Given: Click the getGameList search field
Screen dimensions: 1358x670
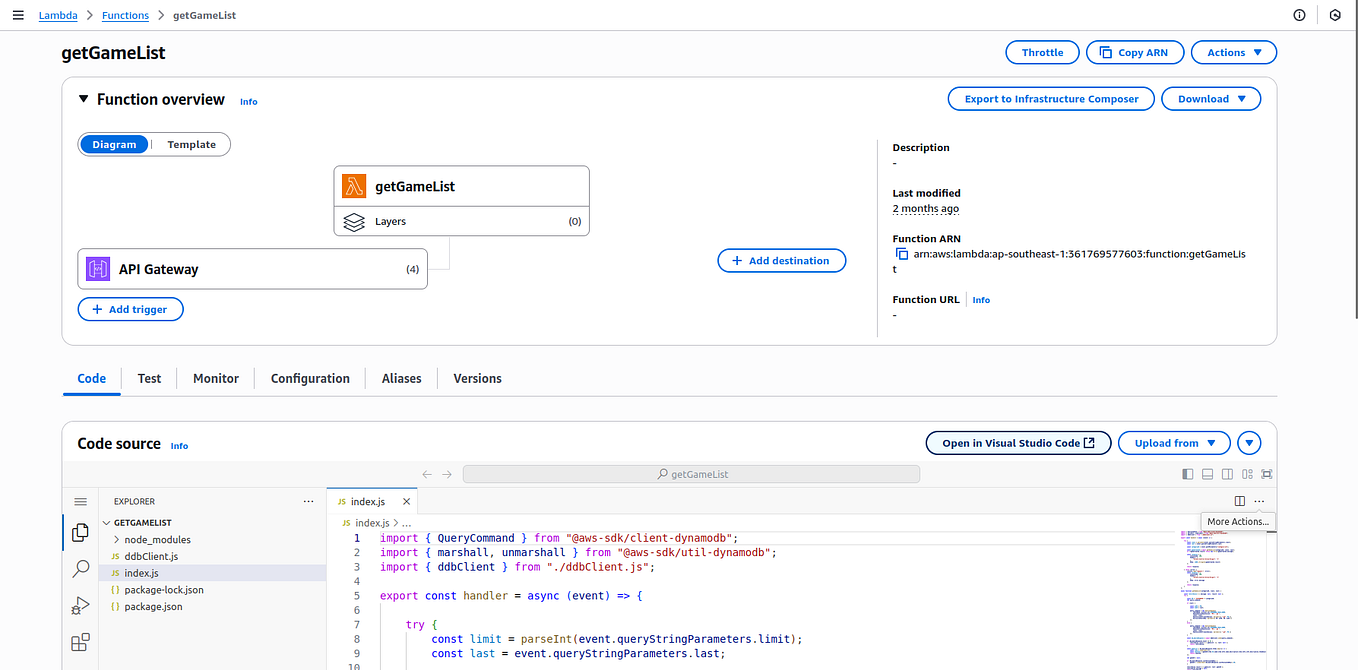Looking at the screenshot, I should click(x=691, y=473).
